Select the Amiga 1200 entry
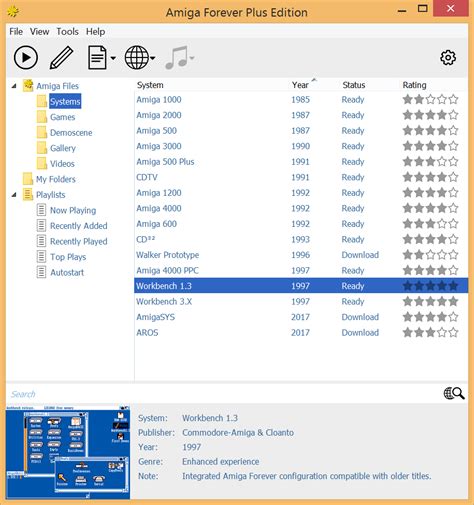Viewport: 474px width, 505px height. point(159,193)
